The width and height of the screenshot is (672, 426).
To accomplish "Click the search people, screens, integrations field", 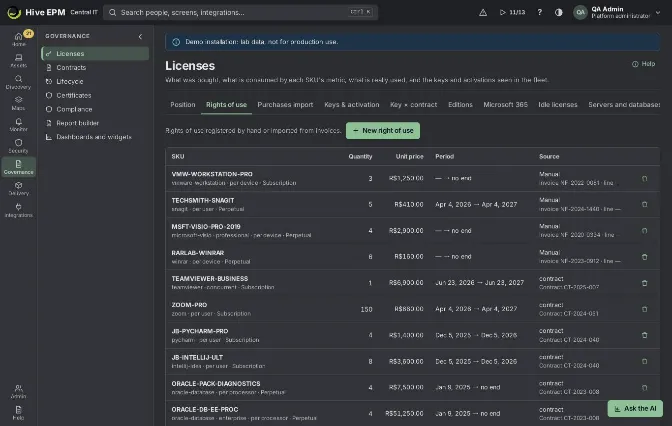I will pos(240,12).
